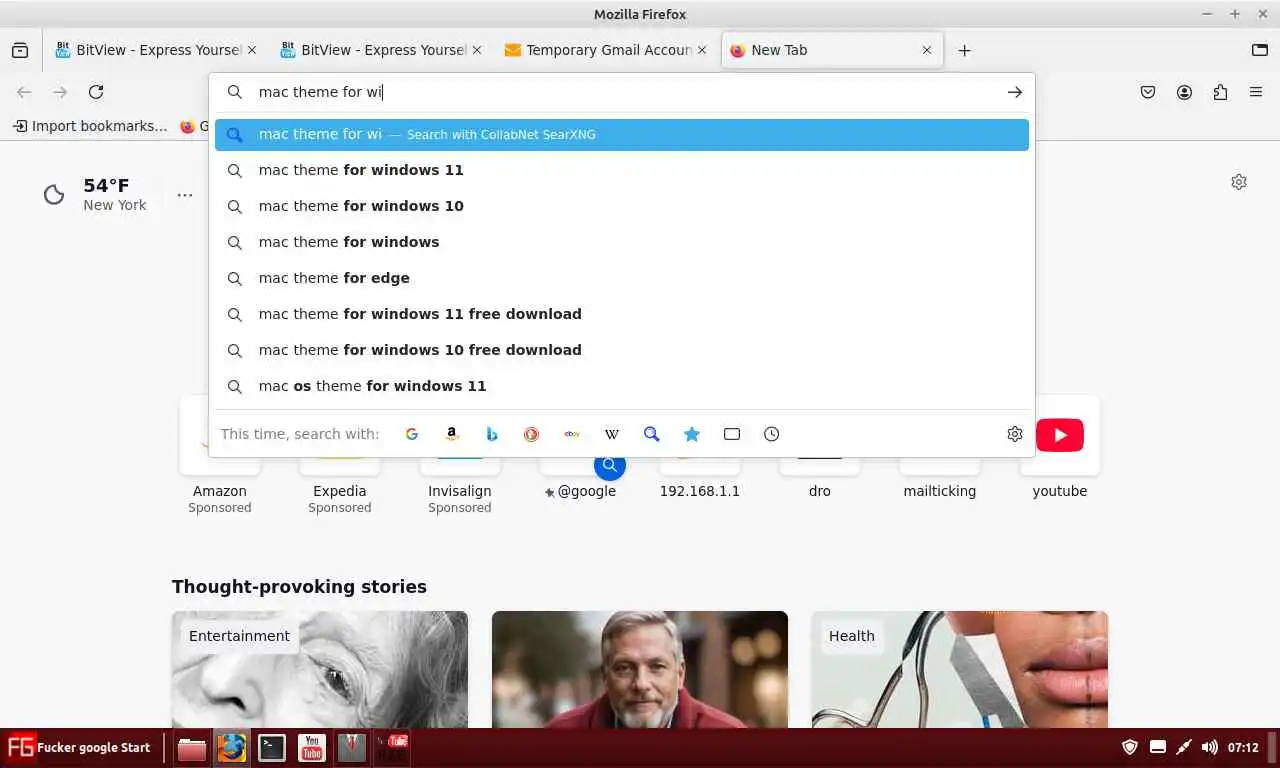Open weather widget options ellipsis
Viewport: 1280px width, 768px height.
[185, 195]
